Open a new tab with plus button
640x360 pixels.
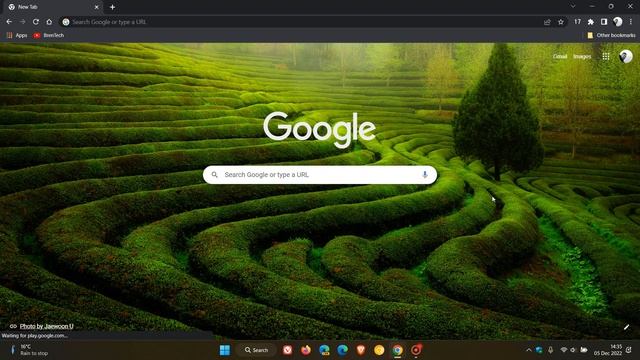(x=112, y=7)
